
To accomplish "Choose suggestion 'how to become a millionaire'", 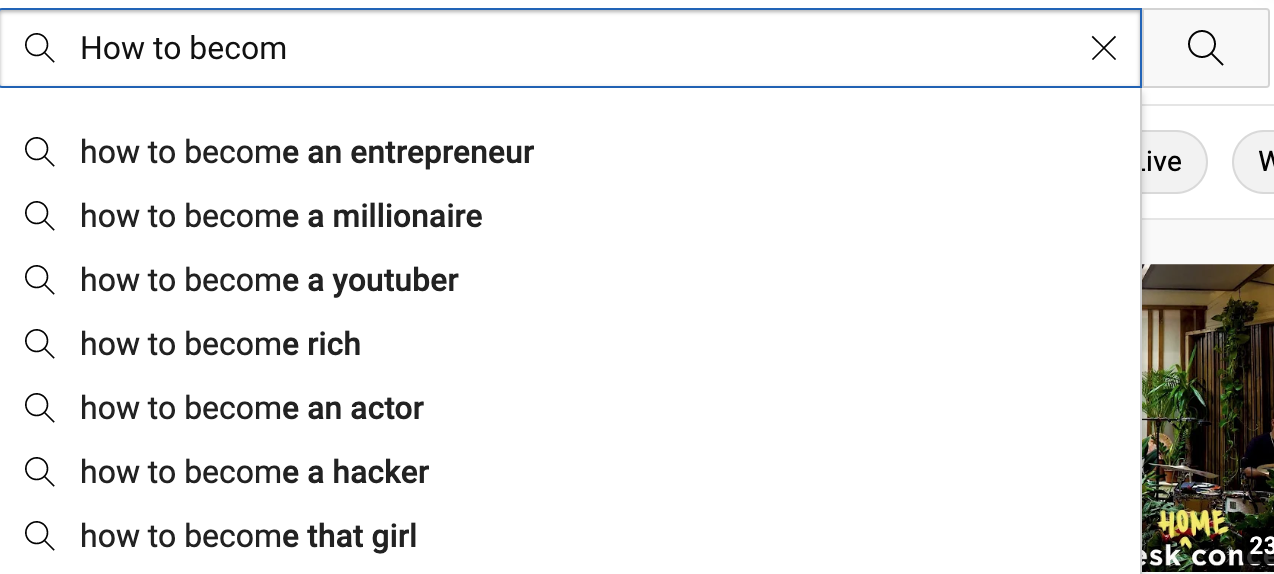I will point(281,216).
